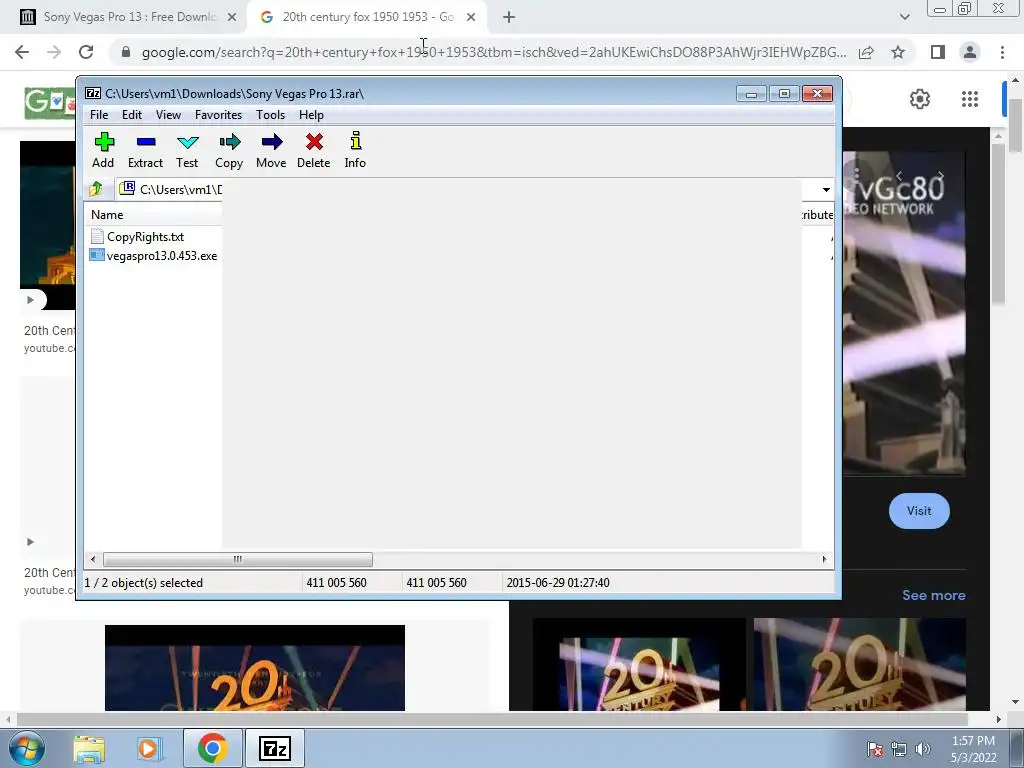
Task: Click the share page icon in address bar
Action: pos(866,52)
